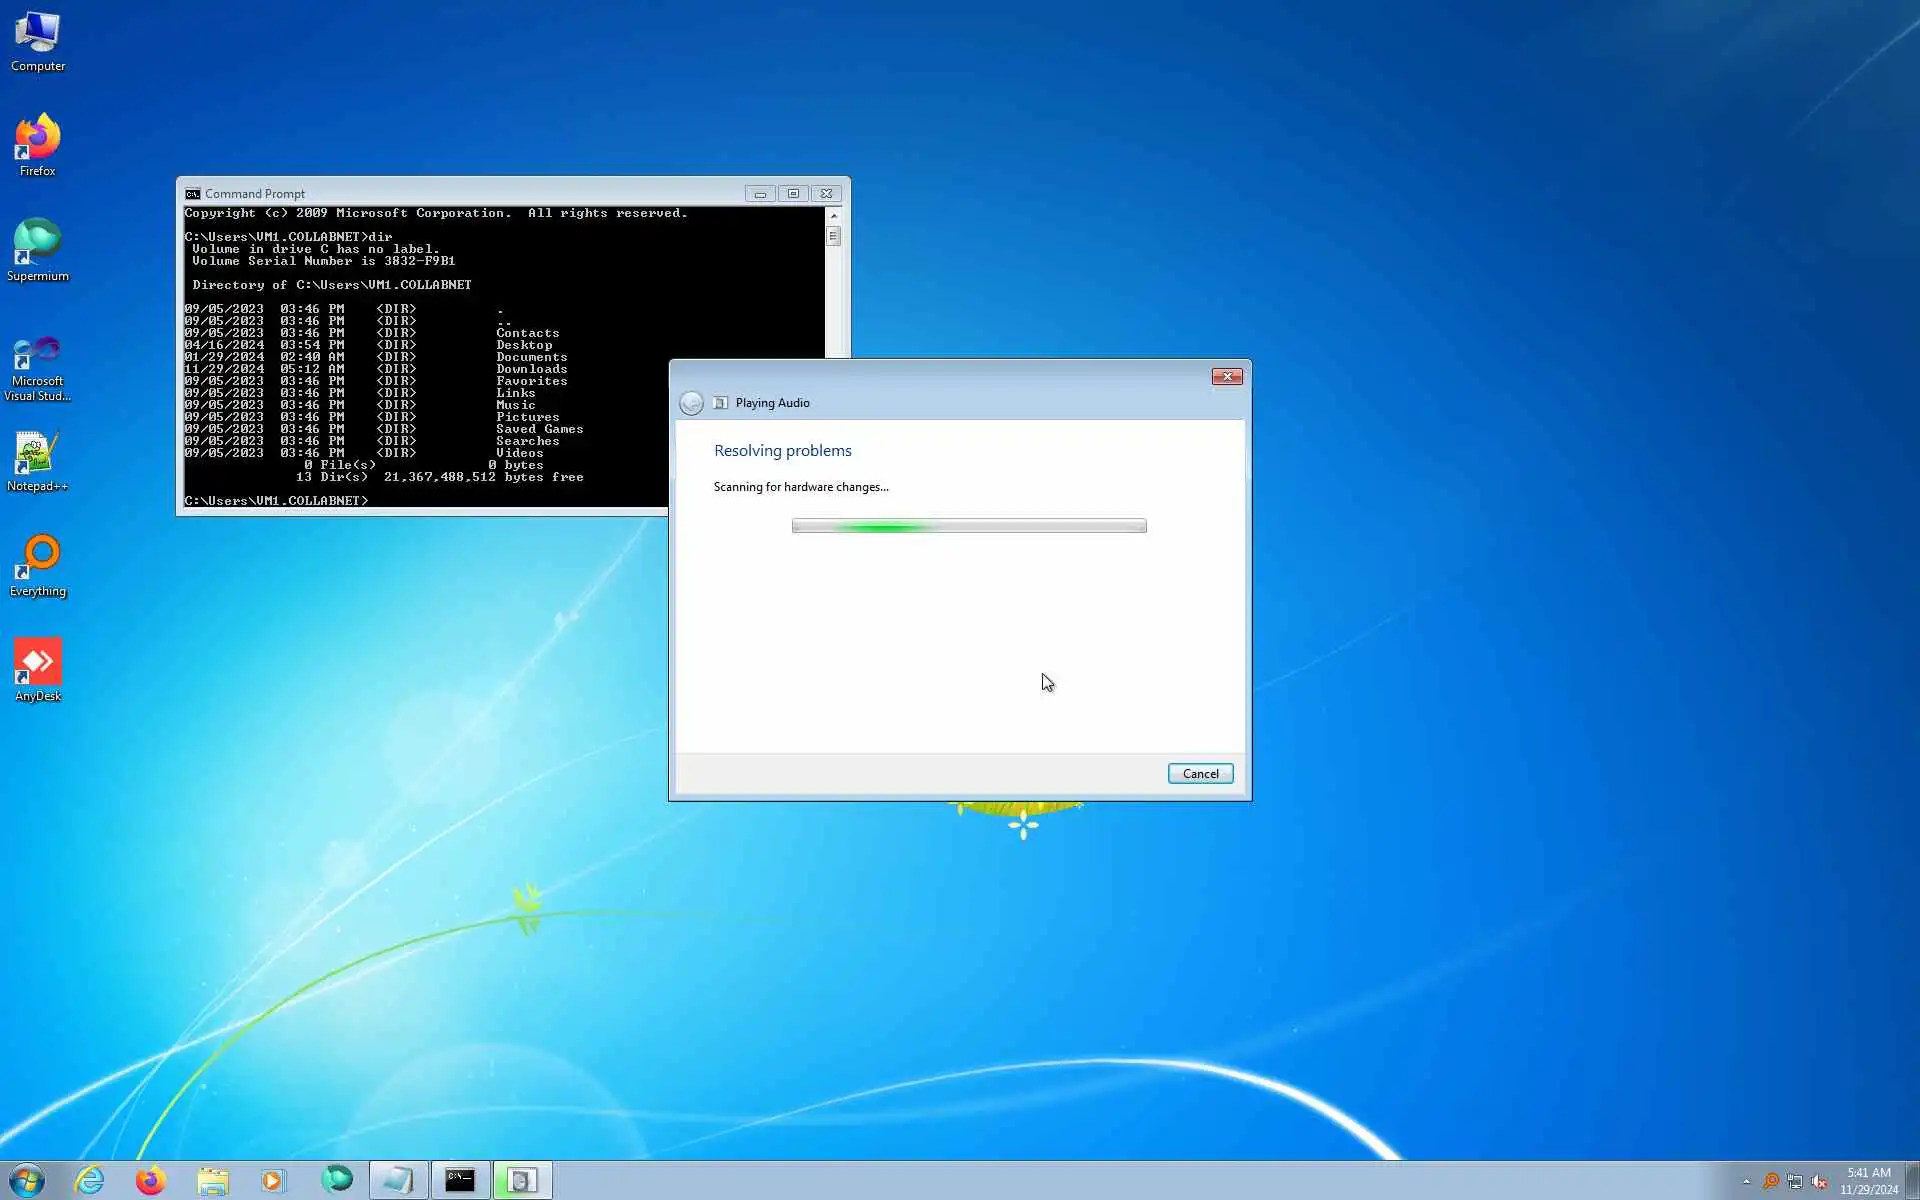Launch Windows Media Player from taskbar
Screen dimensions: 1920x1200
[x=272, y=1180]
